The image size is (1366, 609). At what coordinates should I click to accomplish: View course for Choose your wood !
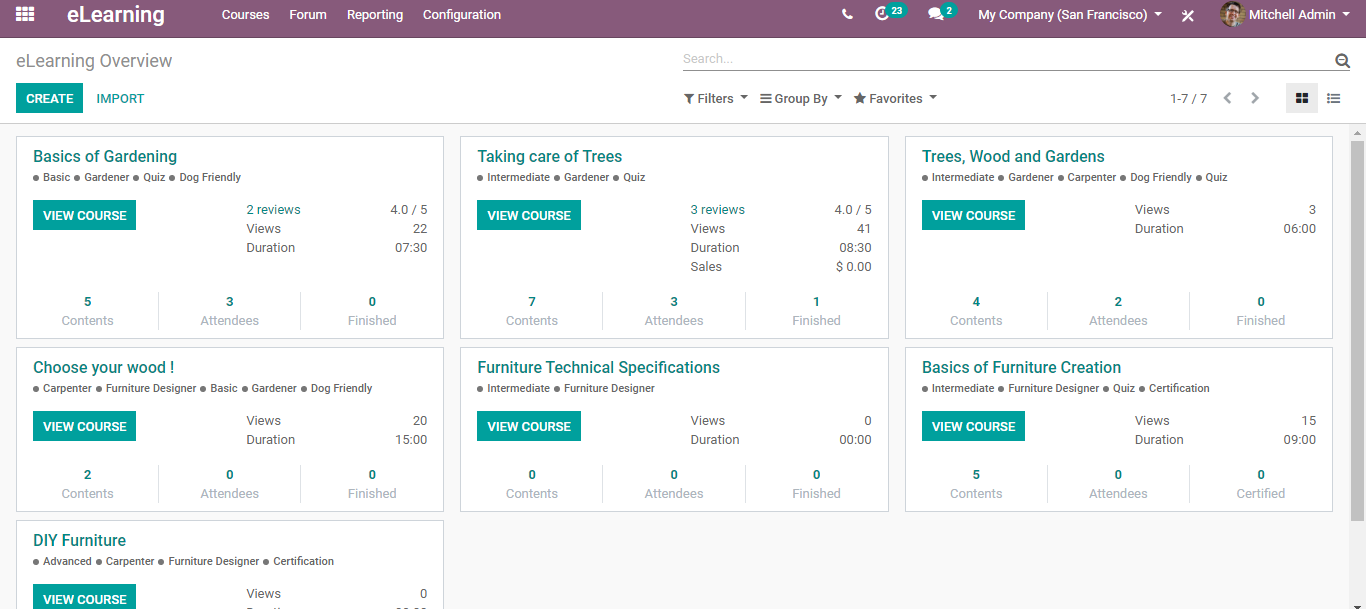pos(85,426)
